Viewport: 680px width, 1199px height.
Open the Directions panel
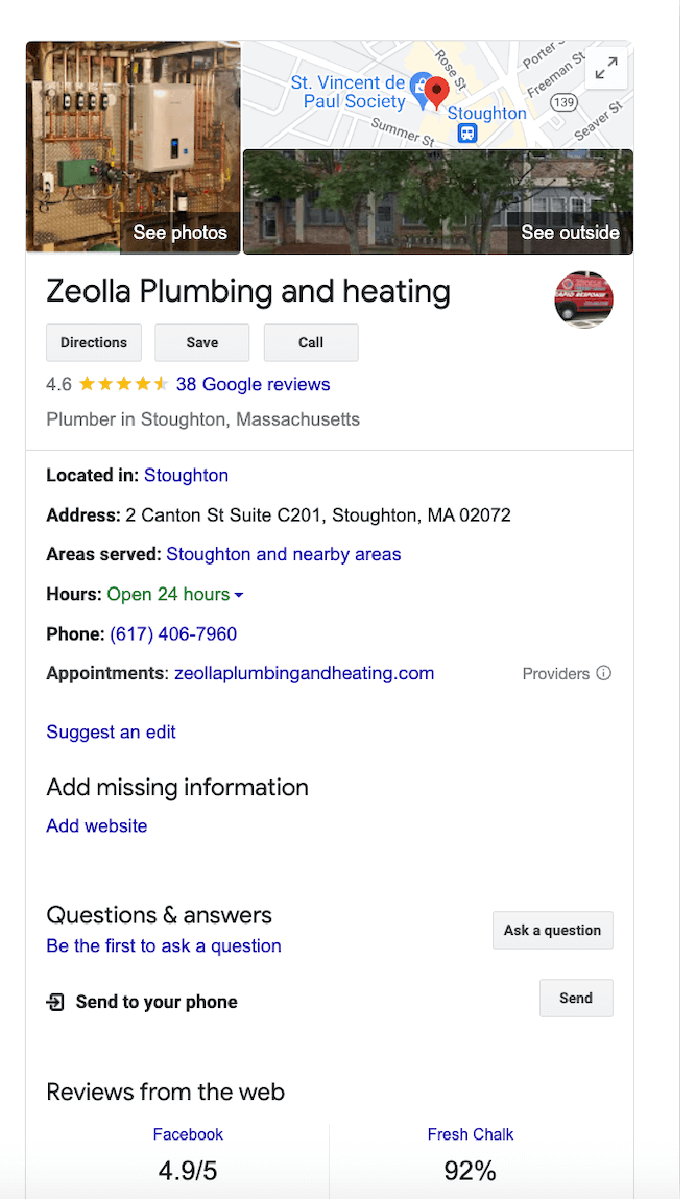tap(93, 342)
